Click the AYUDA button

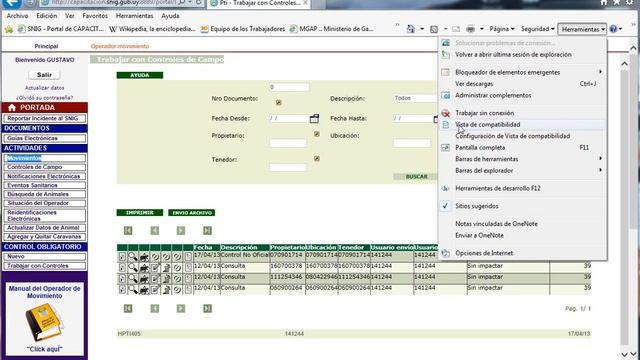pyautogui.click(x=140, y=75)
